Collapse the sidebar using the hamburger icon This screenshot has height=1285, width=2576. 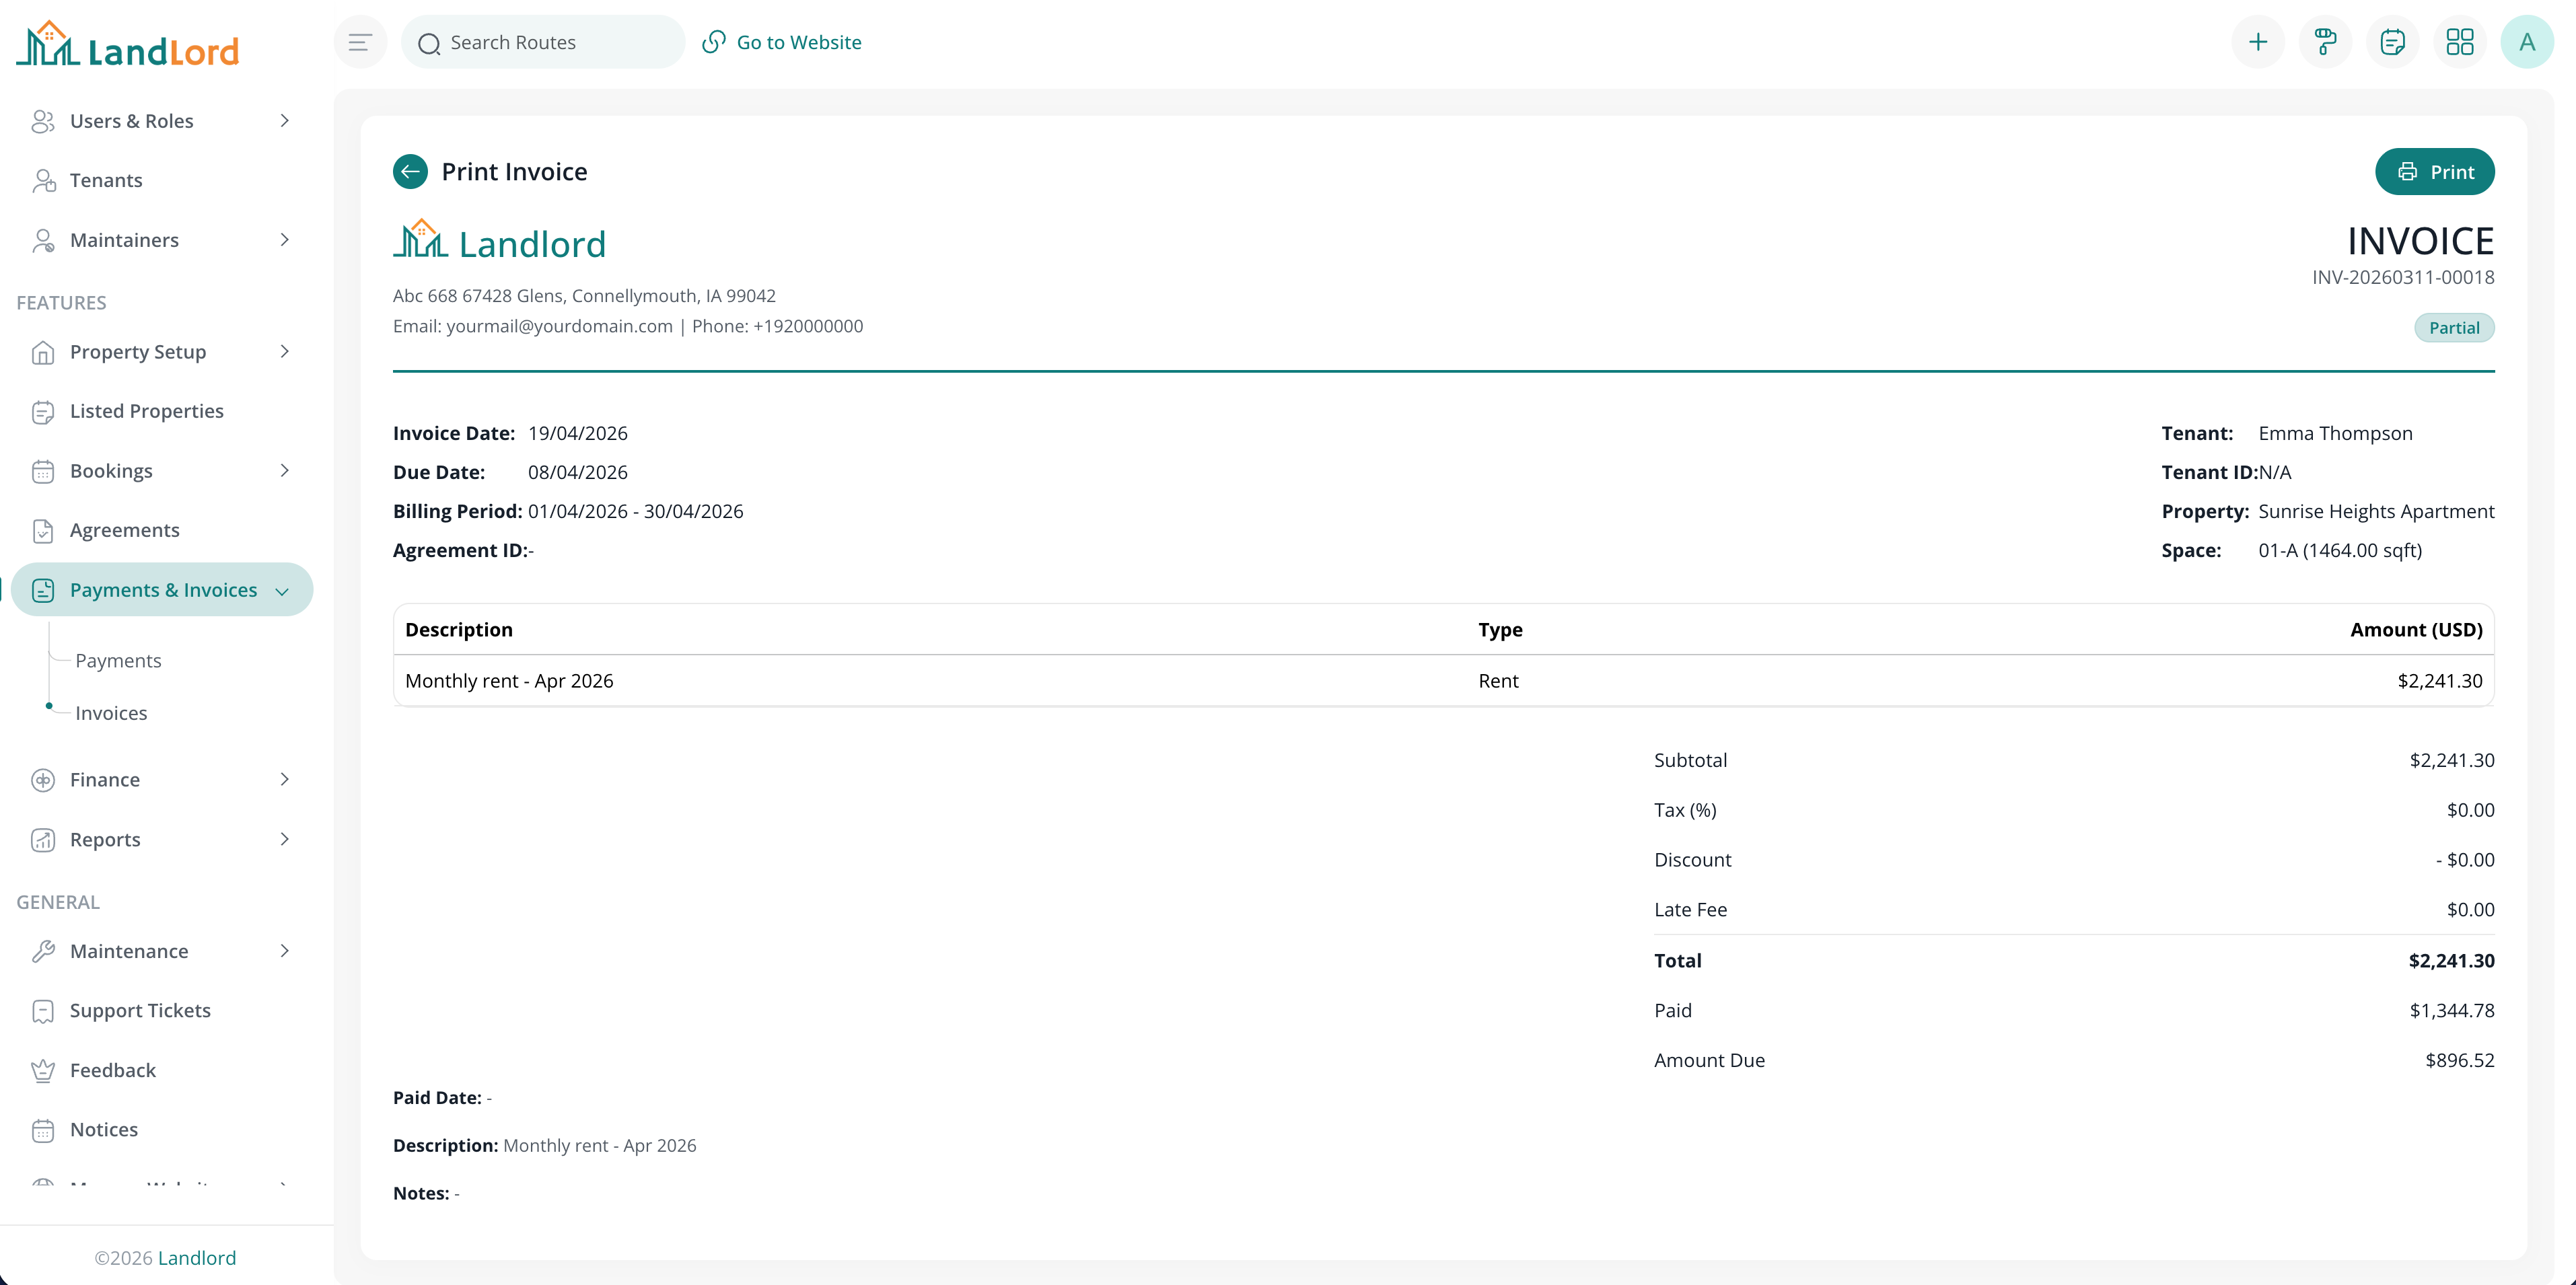359,41
